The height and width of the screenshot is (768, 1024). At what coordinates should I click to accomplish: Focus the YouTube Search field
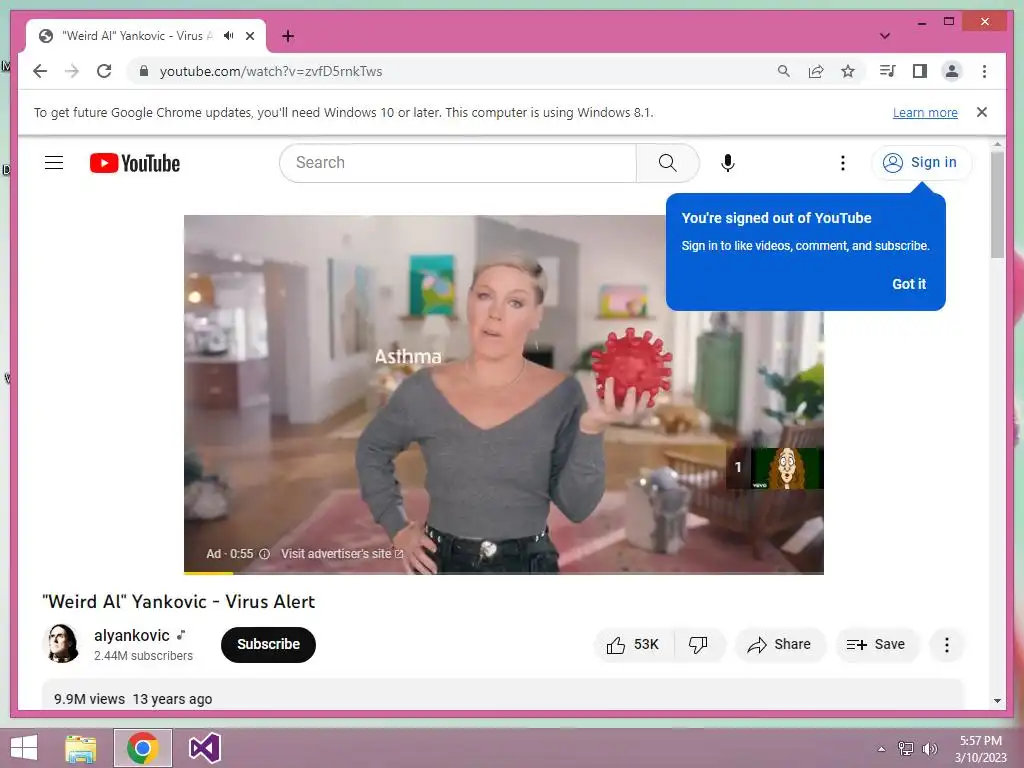click(457, 163)
